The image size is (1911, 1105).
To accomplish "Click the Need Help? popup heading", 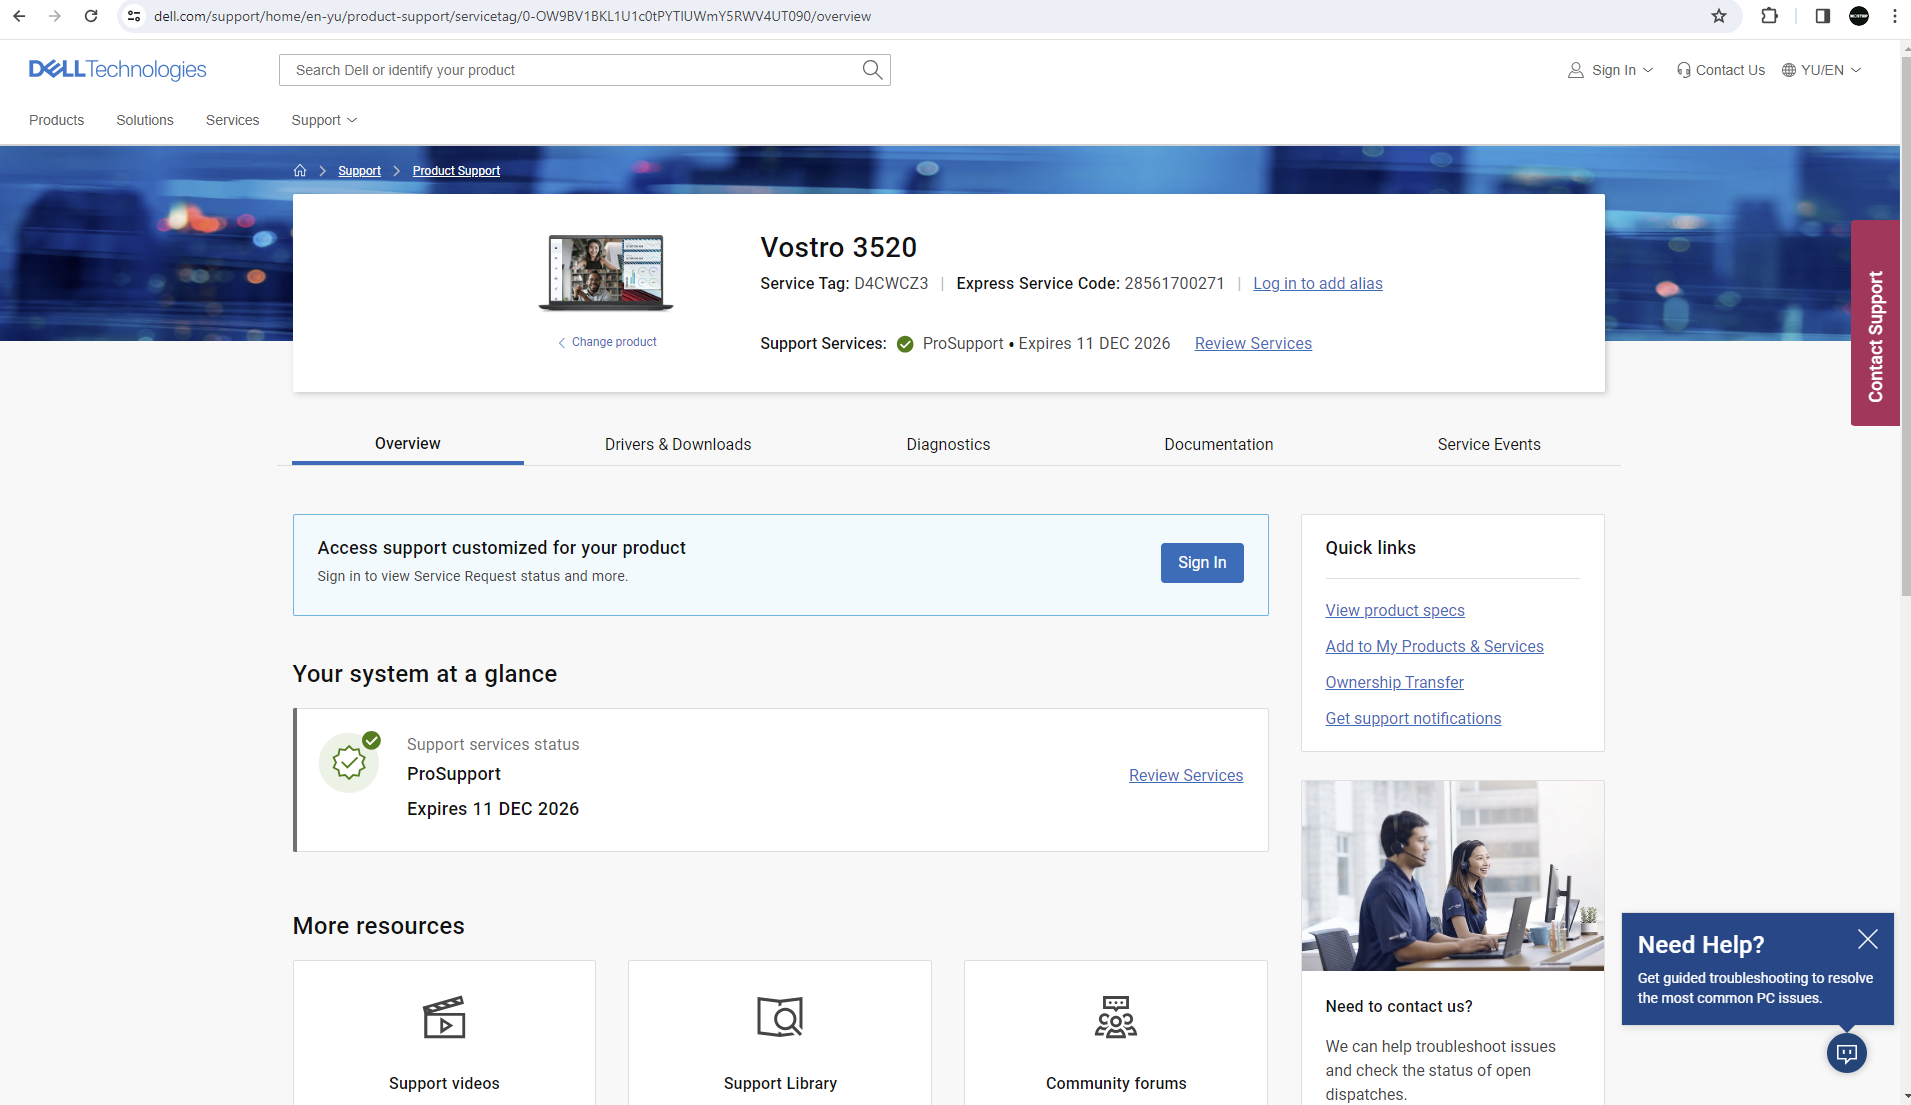I will pyautogui.click(x=1701, y=945).
